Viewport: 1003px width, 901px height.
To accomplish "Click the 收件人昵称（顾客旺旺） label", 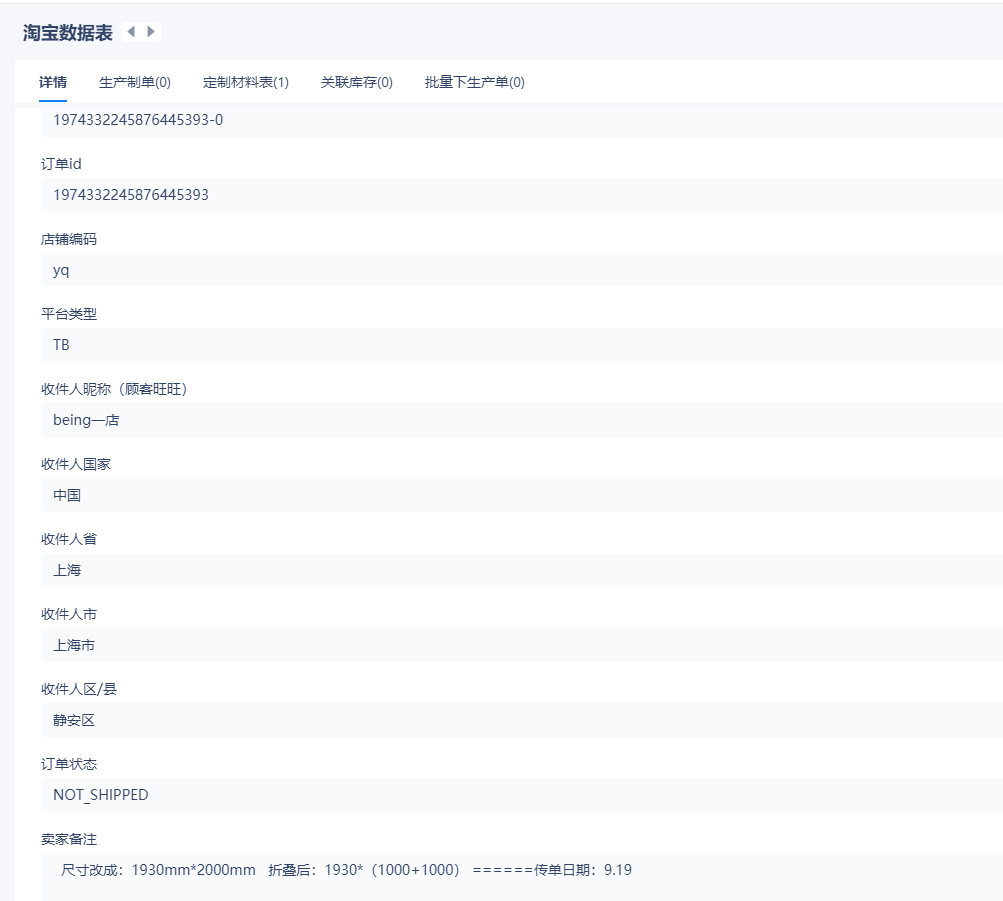I will point(115,389).
